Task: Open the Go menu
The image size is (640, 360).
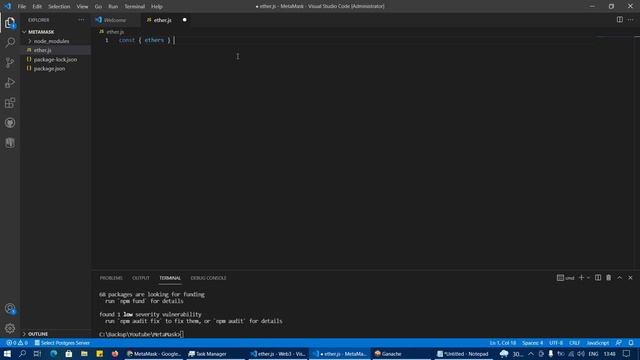Action: coord(98,7)
